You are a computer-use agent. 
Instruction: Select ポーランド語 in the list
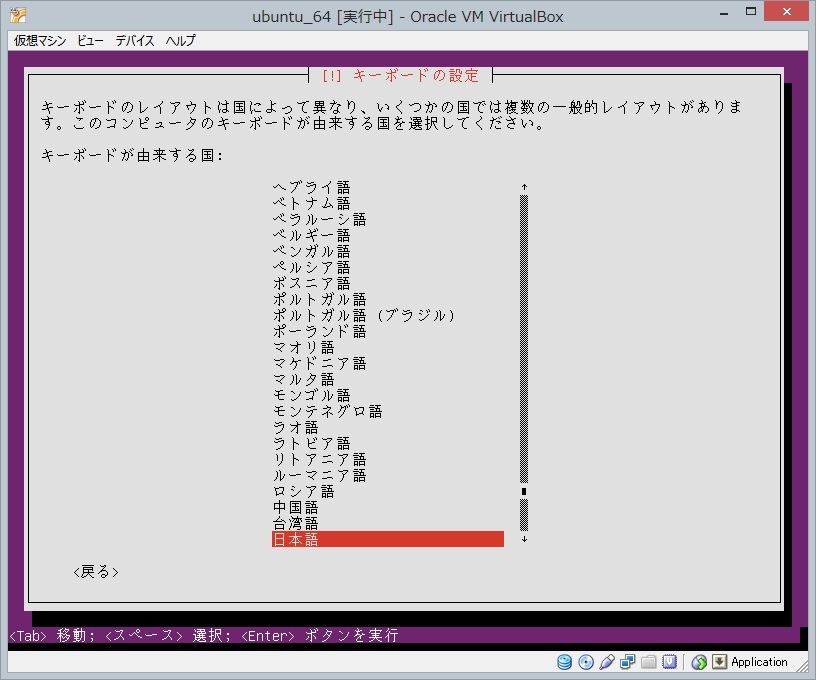320,331
